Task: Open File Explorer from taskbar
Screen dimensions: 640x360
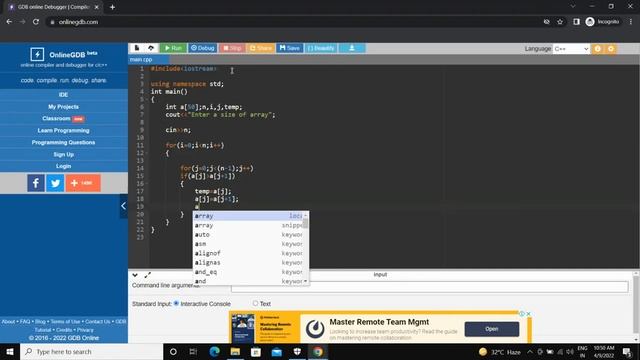Action: tap(235, 351)
